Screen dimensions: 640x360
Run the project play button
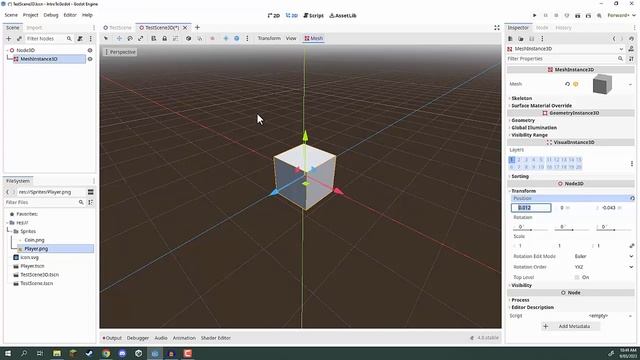[534, 16]
